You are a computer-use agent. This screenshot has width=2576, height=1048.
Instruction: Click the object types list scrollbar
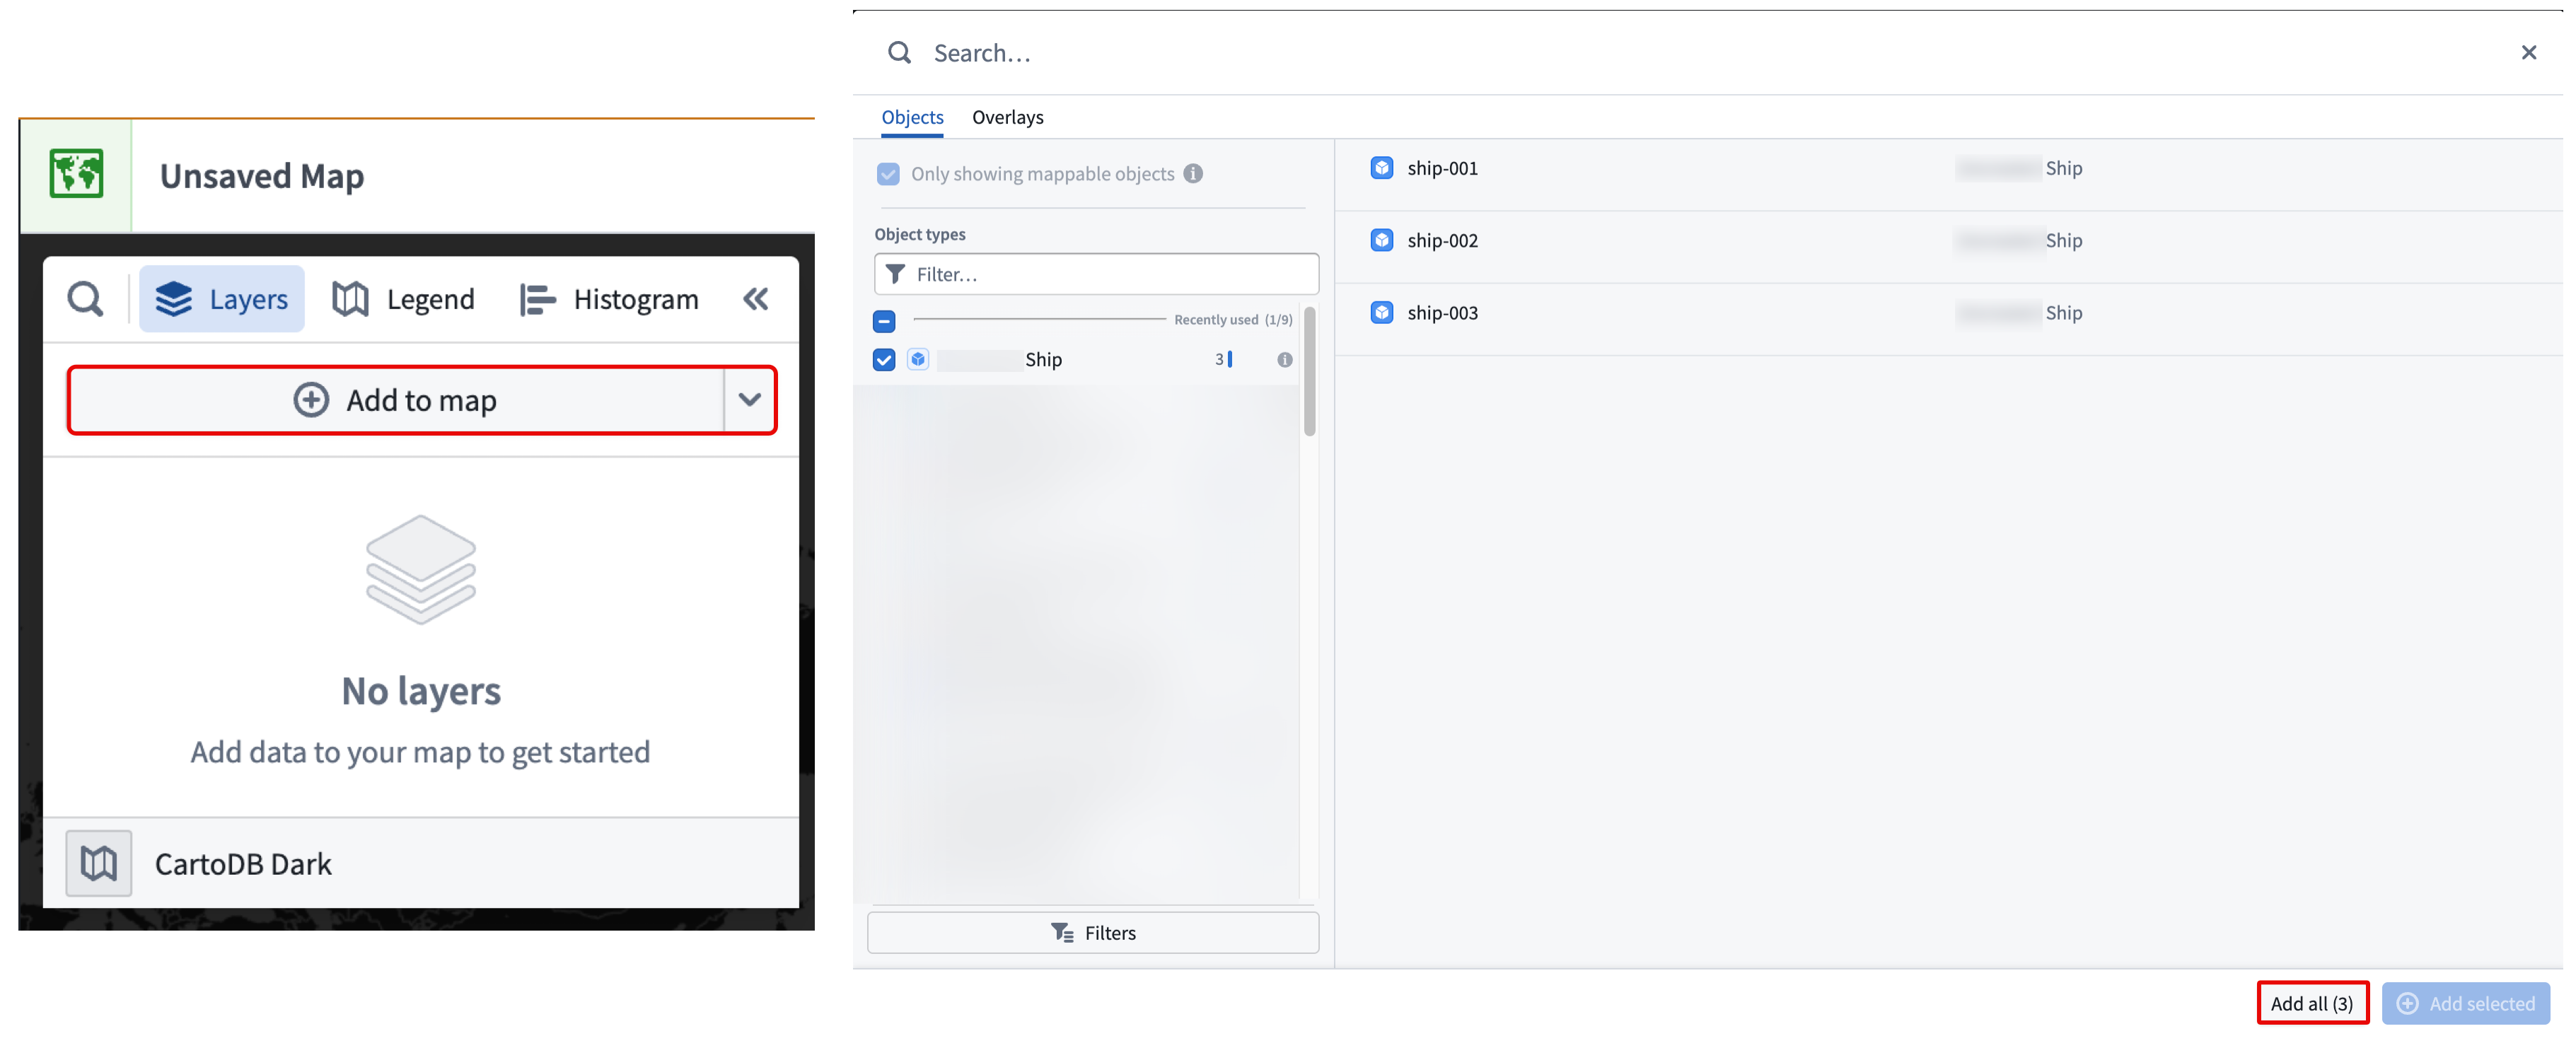[x=1309, y=372]
